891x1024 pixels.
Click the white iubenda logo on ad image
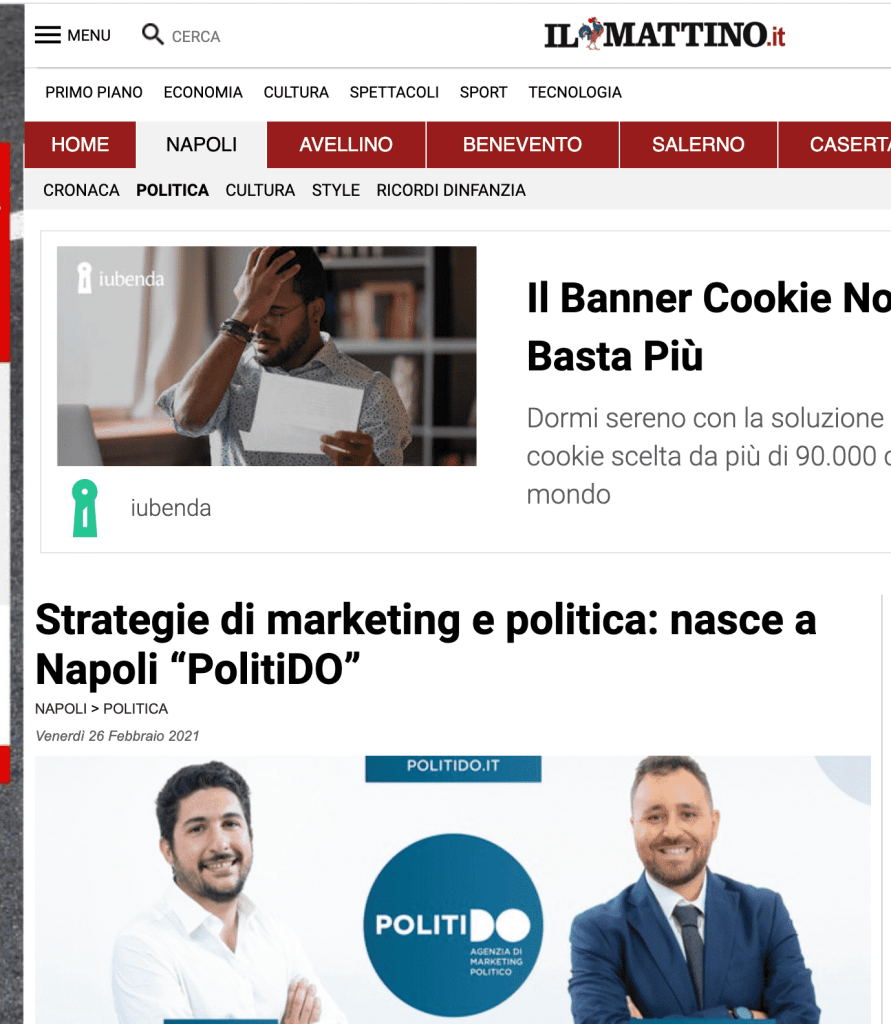[120, 278]
